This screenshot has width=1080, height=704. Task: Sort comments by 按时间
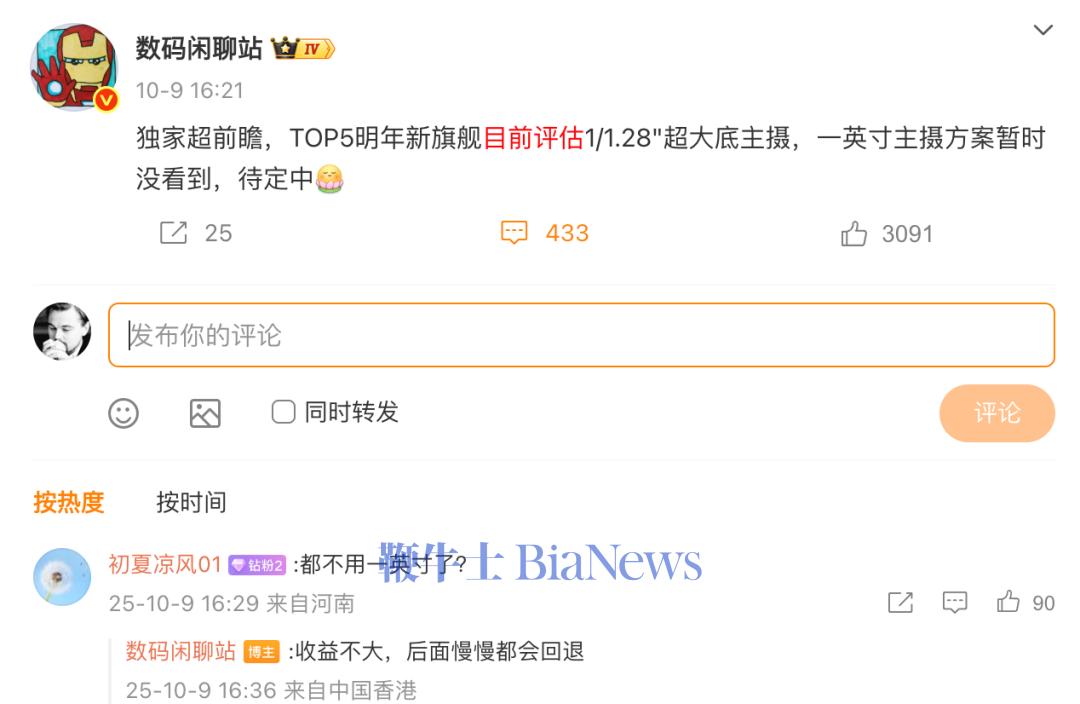click(191, 502)
